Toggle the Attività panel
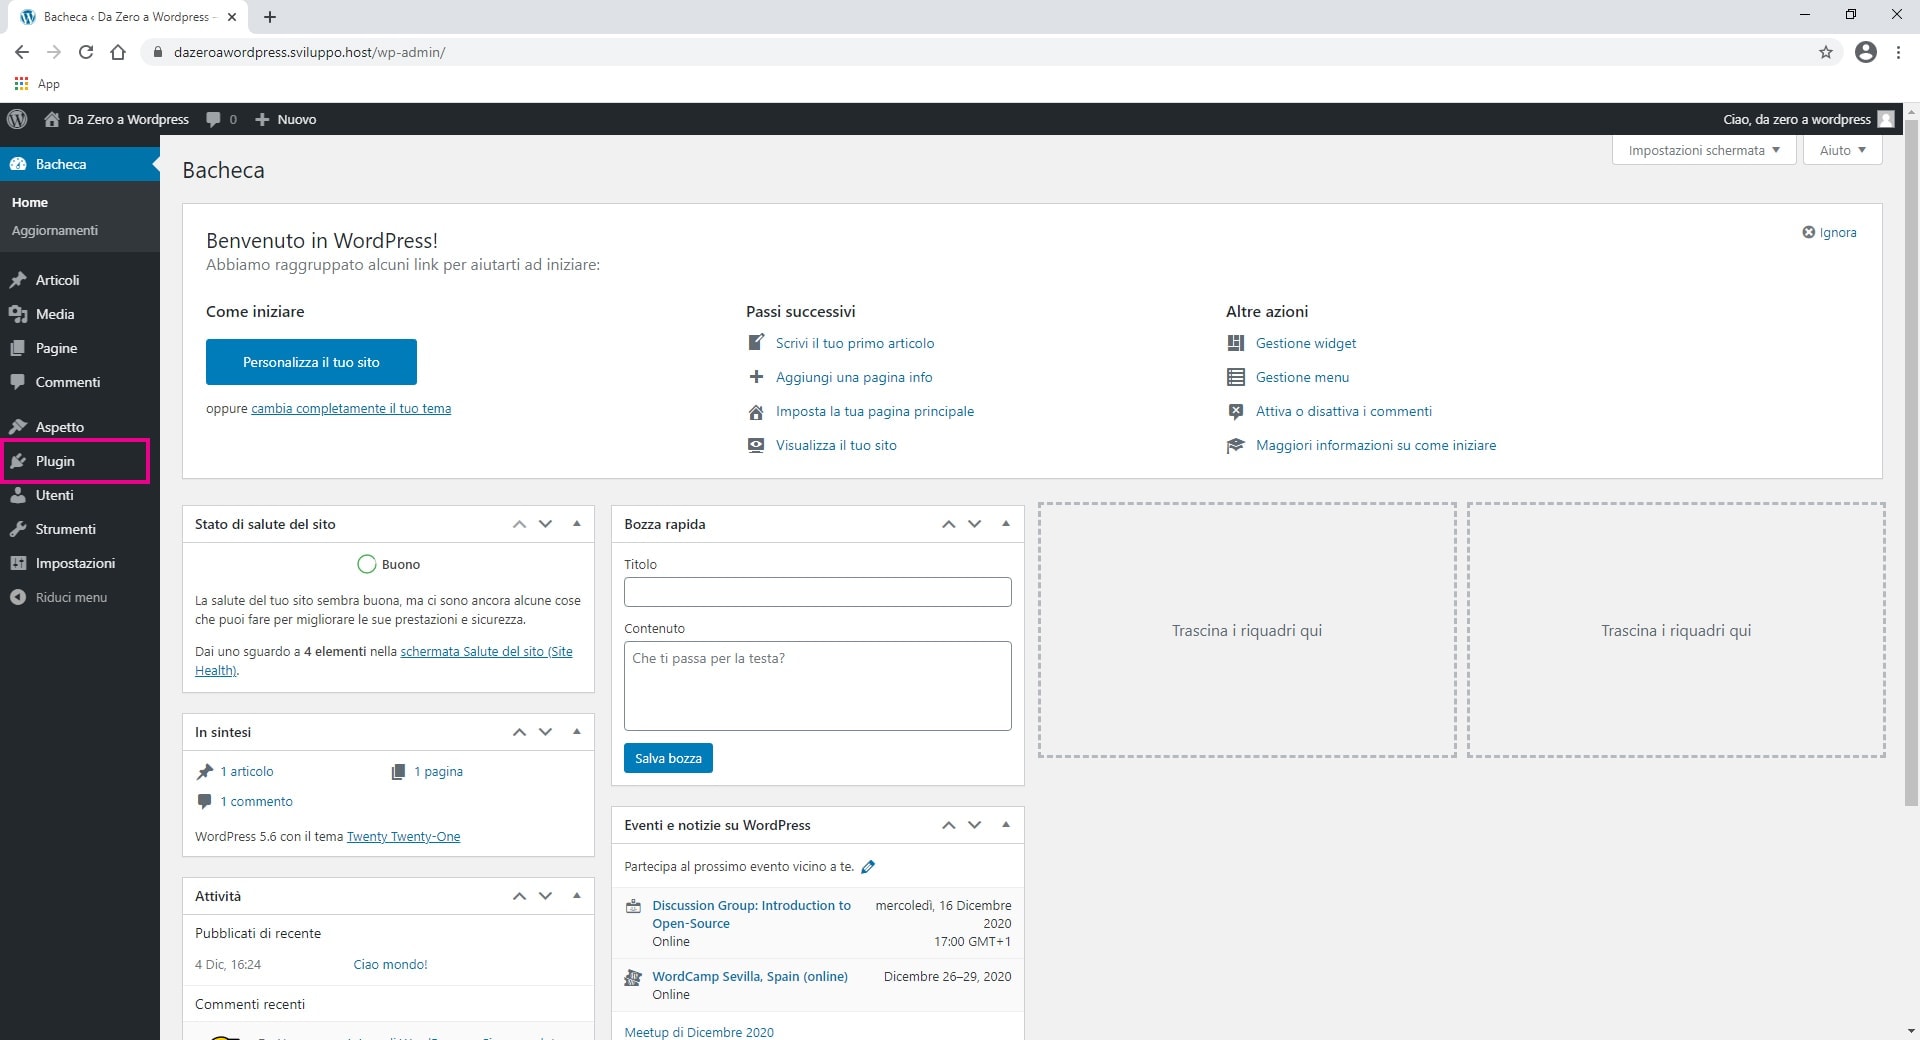The image size is (1920, 1040). (577, 896)
